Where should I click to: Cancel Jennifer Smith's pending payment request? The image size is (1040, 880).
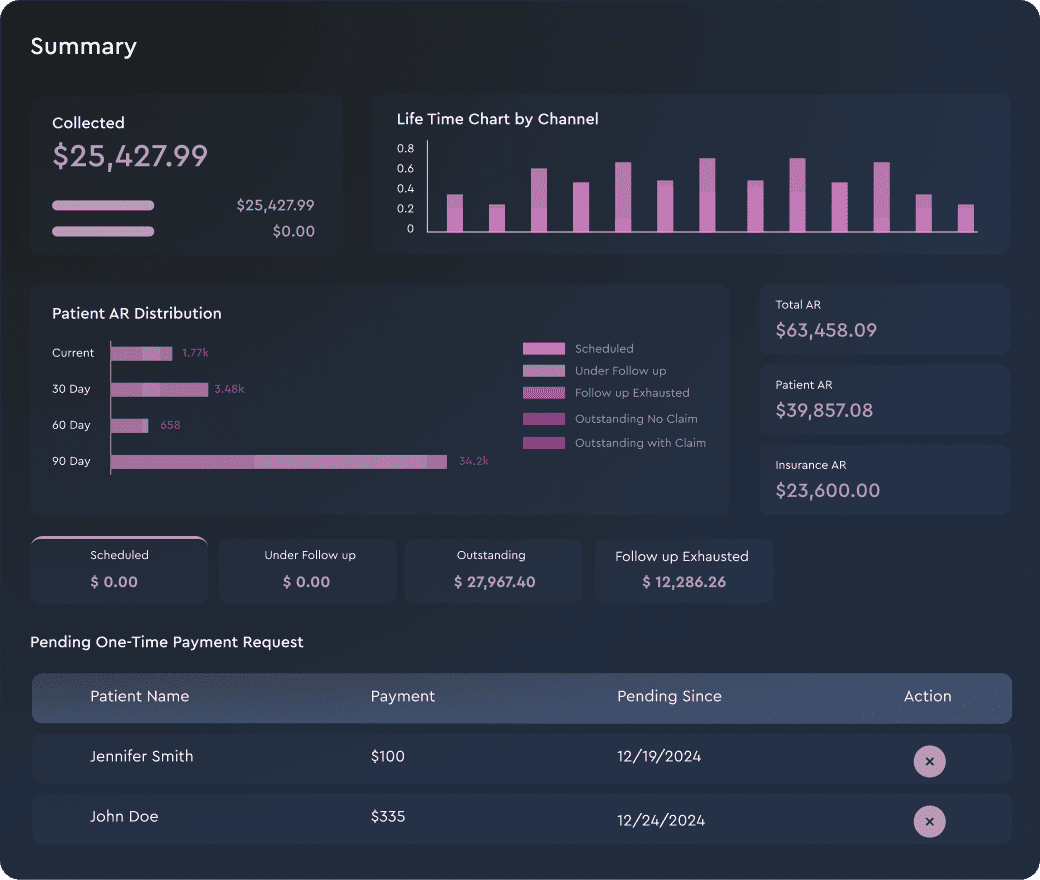click(x=929, y=761)
